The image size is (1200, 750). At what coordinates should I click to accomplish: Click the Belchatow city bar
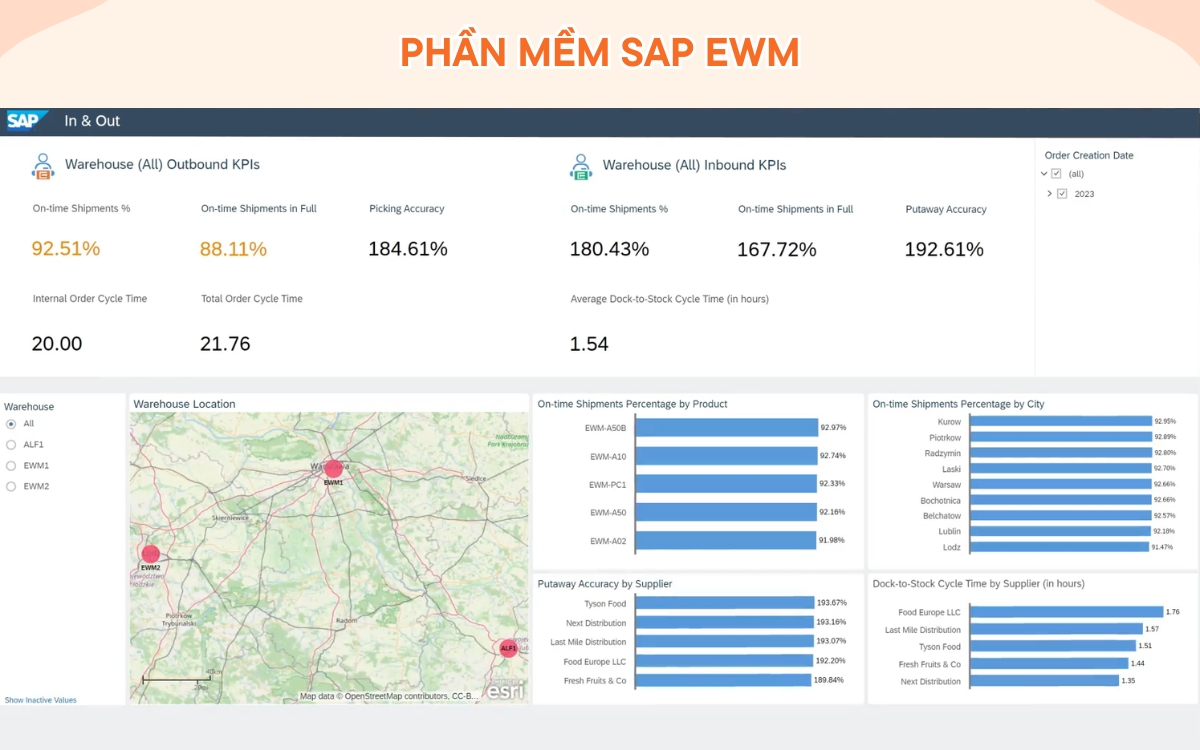coord(1061,516)
